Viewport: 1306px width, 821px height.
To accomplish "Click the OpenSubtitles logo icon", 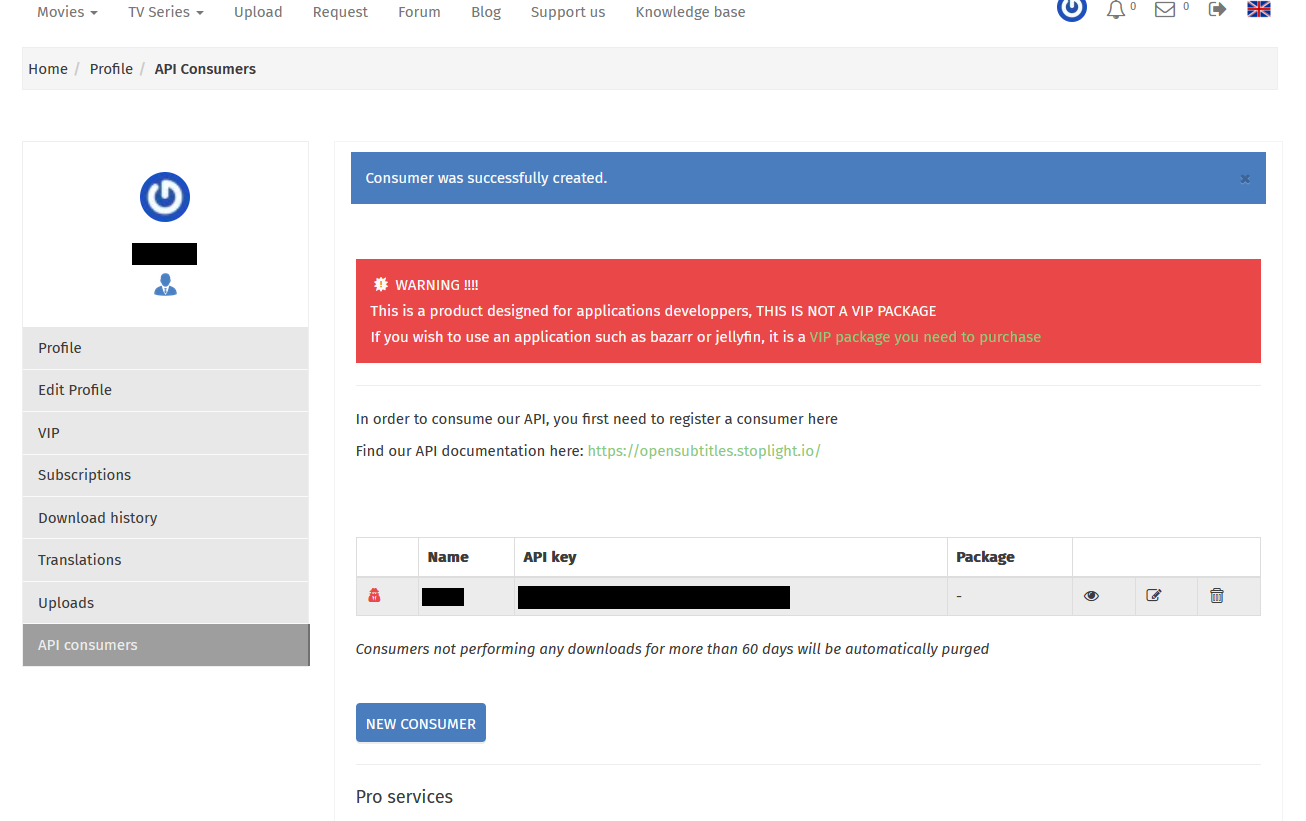I will click(x=1071, y=9).
